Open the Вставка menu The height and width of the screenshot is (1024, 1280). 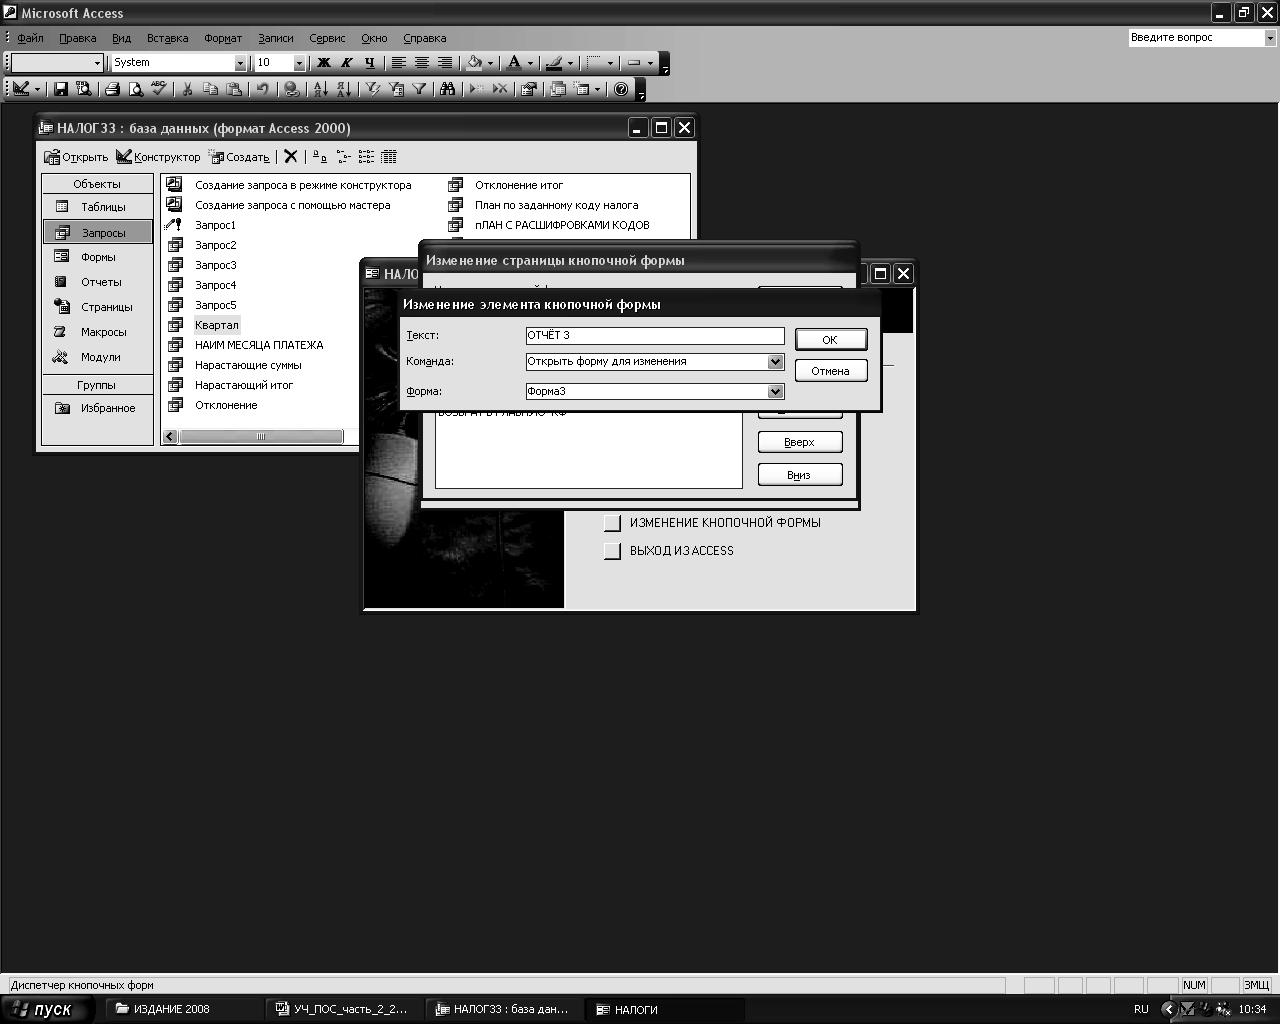point(167,38)
